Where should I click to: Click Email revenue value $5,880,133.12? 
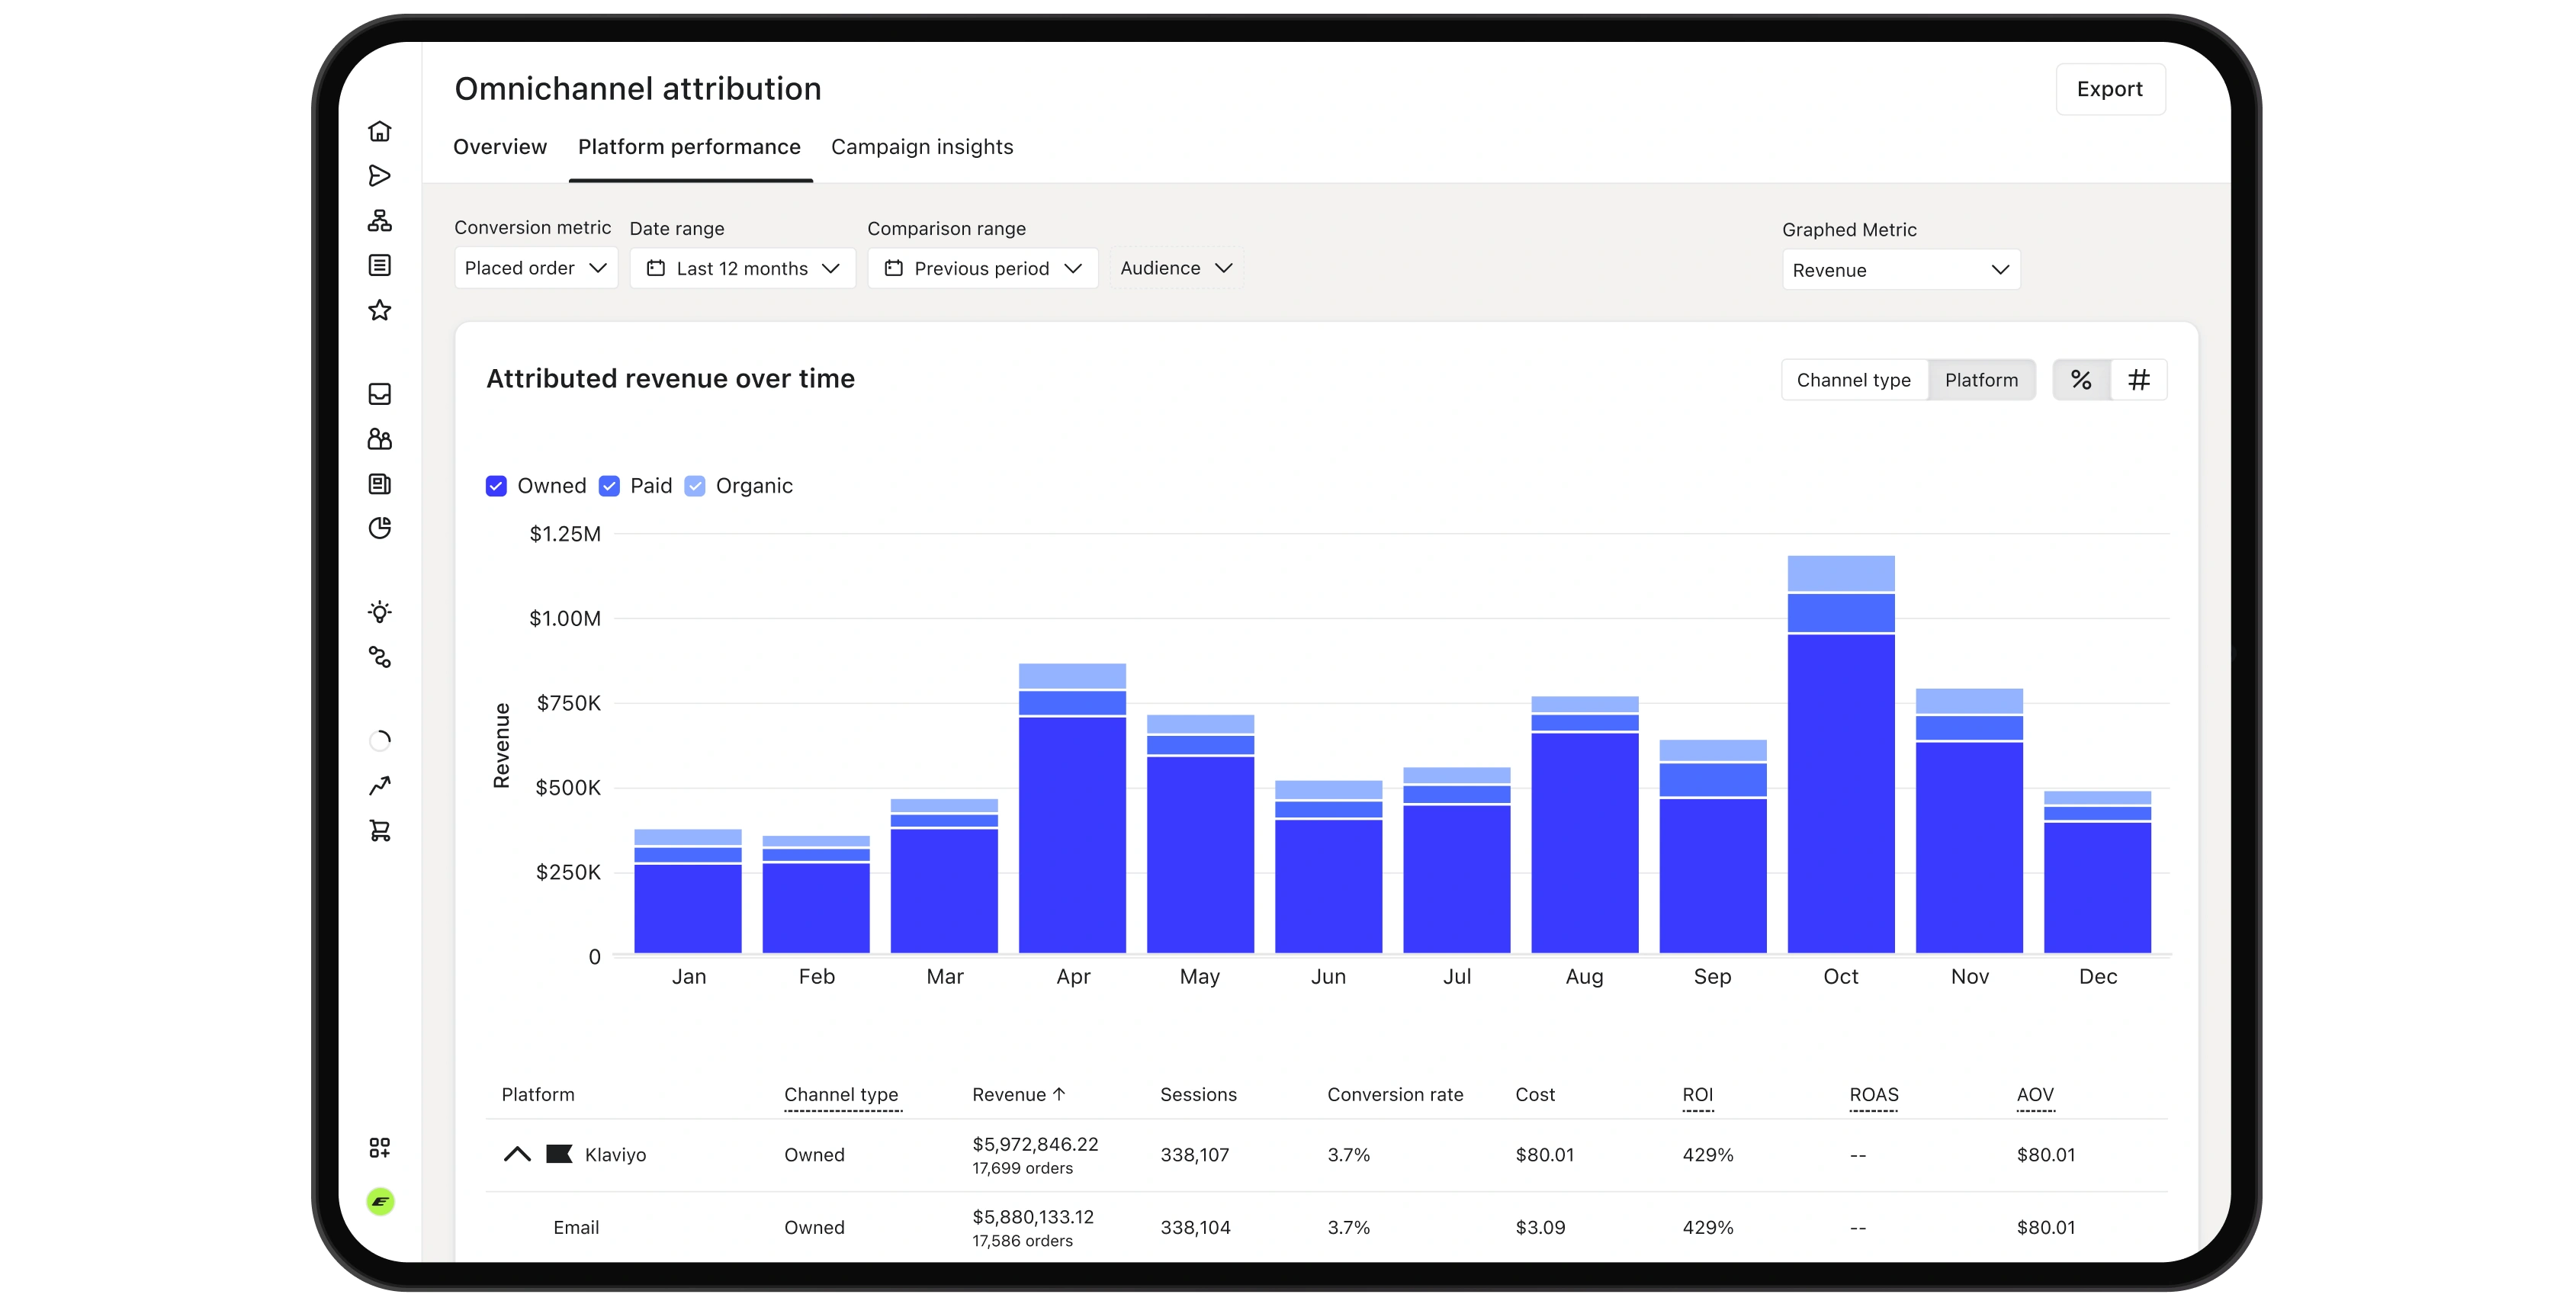[x=1033, y=1217]
